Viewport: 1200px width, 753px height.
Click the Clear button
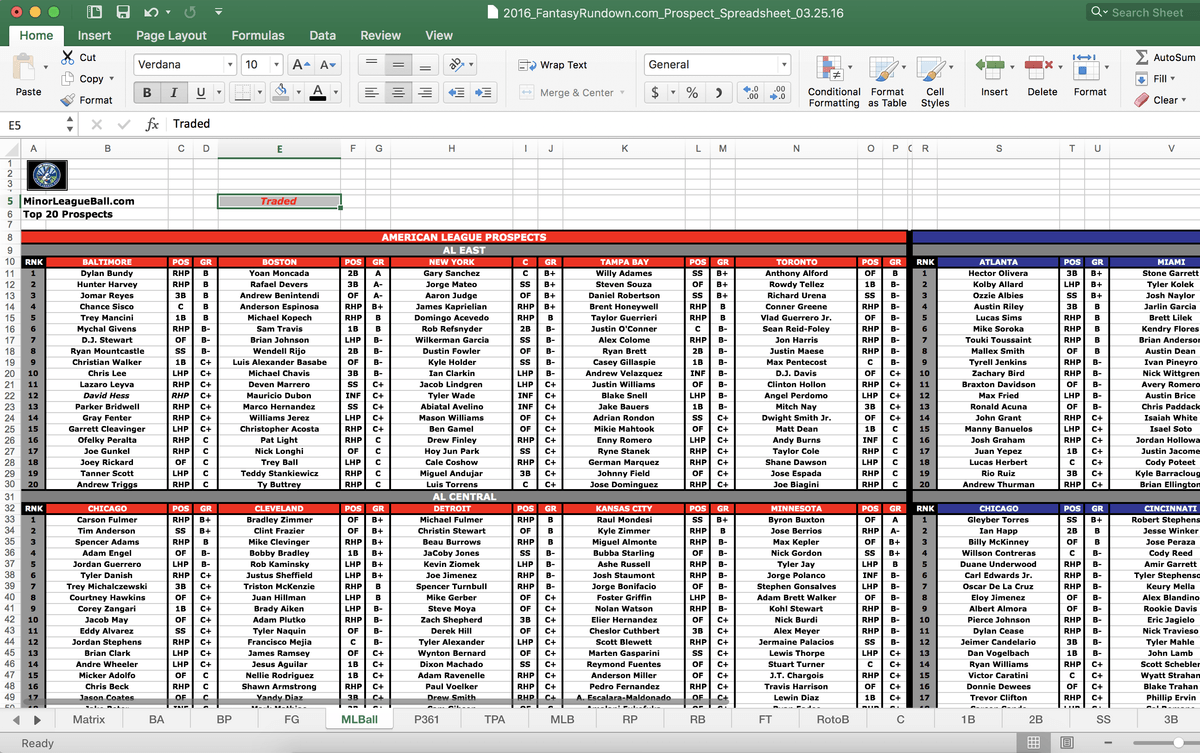[x=1165, y=100]
